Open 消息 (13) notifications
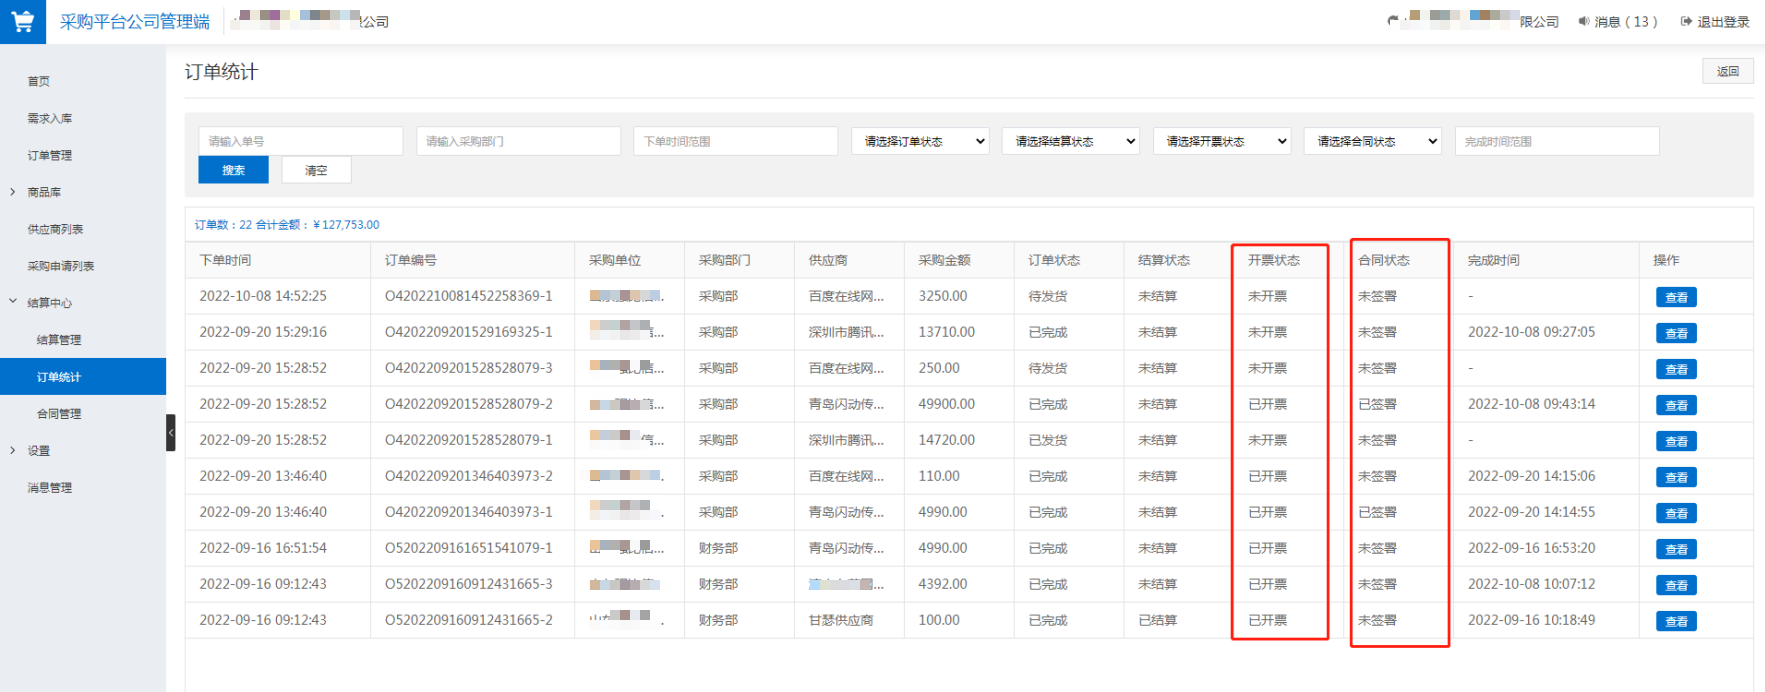 (1625, 21)
